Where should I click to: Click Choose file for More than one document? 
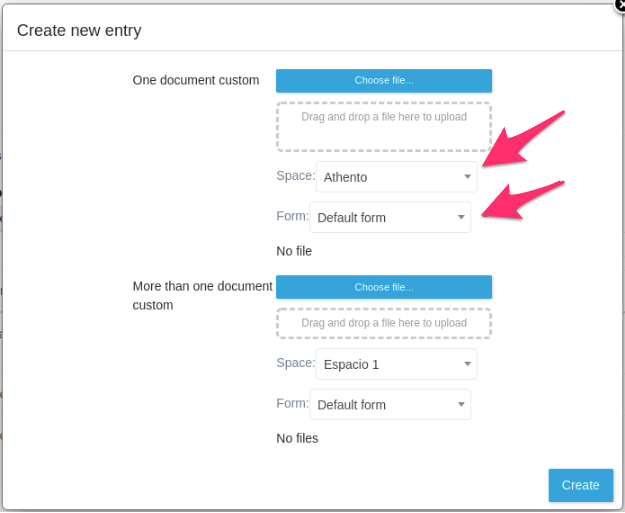click(x=384, y=287)
